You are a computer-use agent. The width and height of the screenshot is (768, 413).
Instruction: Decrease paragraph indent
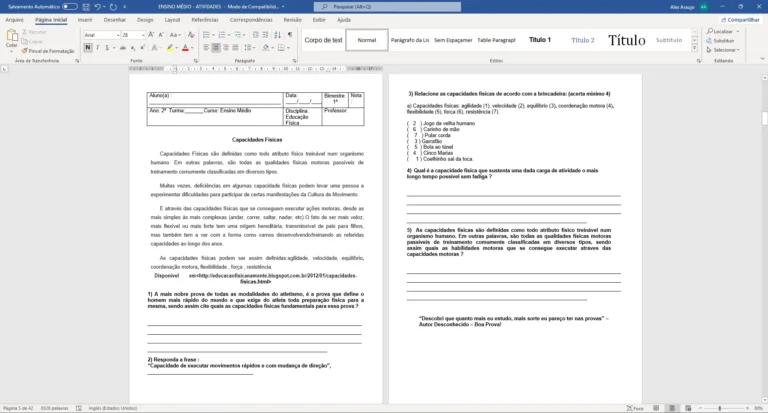pyautogui.click(x=255, y=35)
